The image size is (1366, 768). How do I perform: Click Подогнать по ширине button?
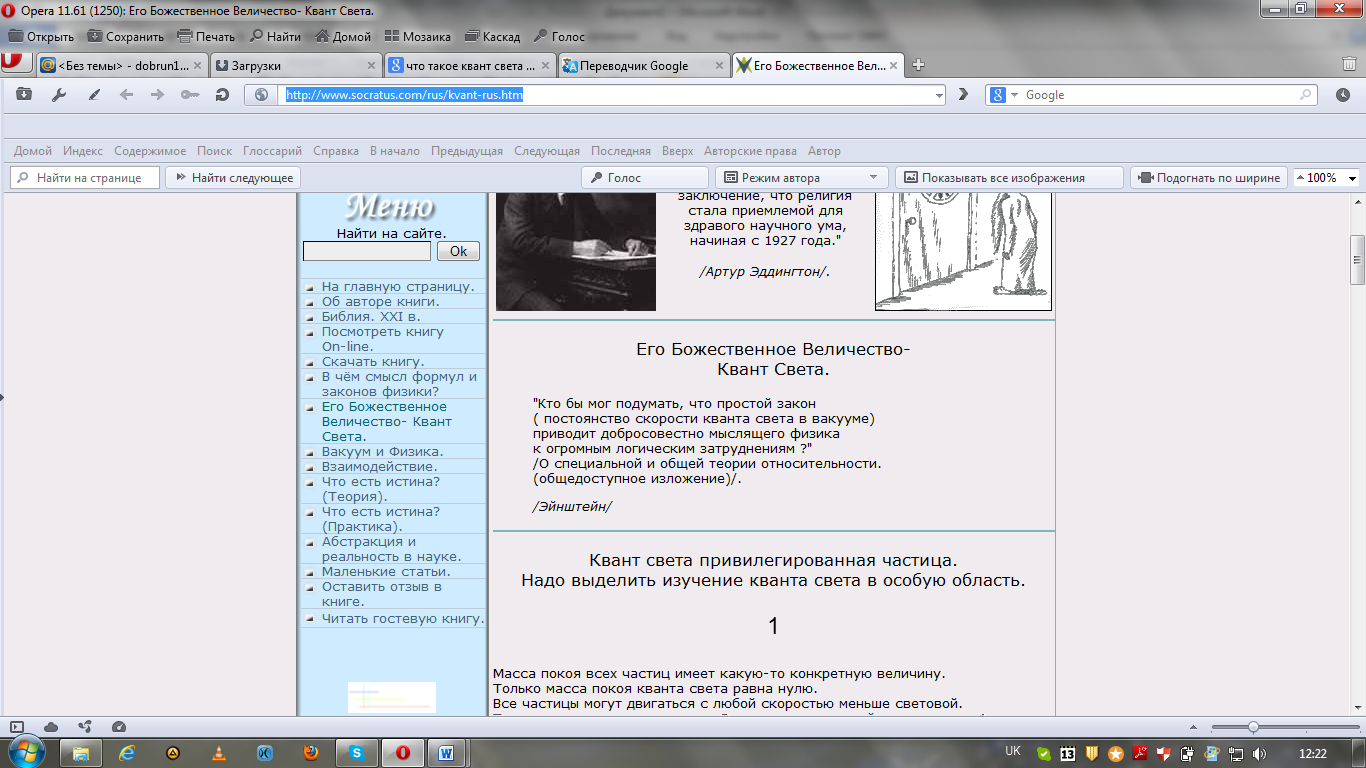click(x=1209, y=178)
